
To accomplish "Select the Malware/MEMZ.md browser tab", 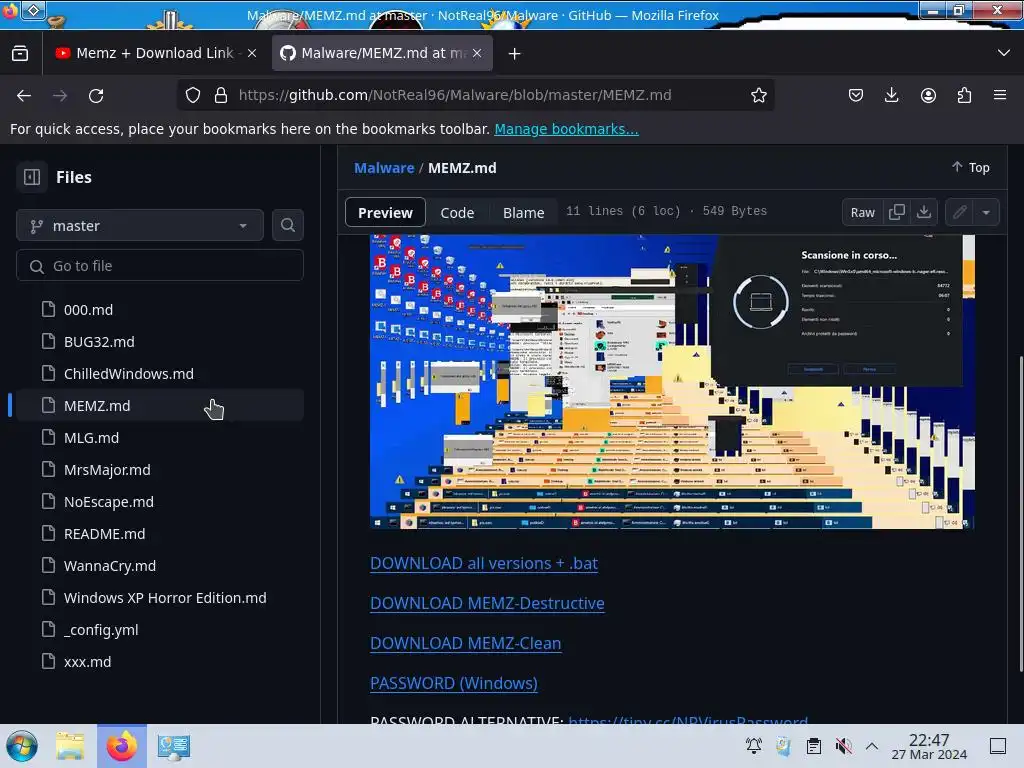I will (x=382, y=54).
